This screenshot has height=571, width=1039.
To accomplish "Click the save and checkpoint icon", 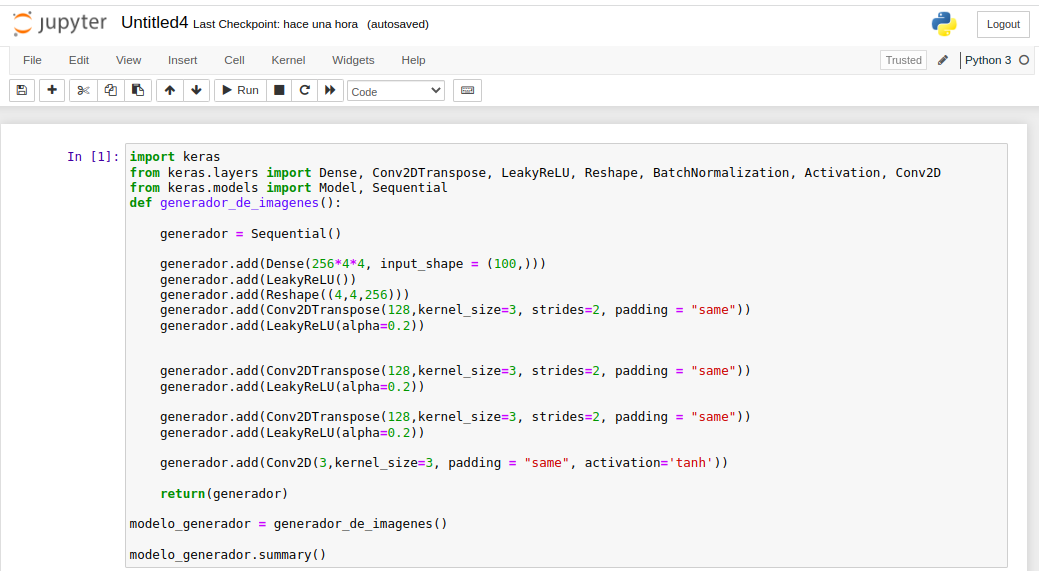I will (22, 90).
